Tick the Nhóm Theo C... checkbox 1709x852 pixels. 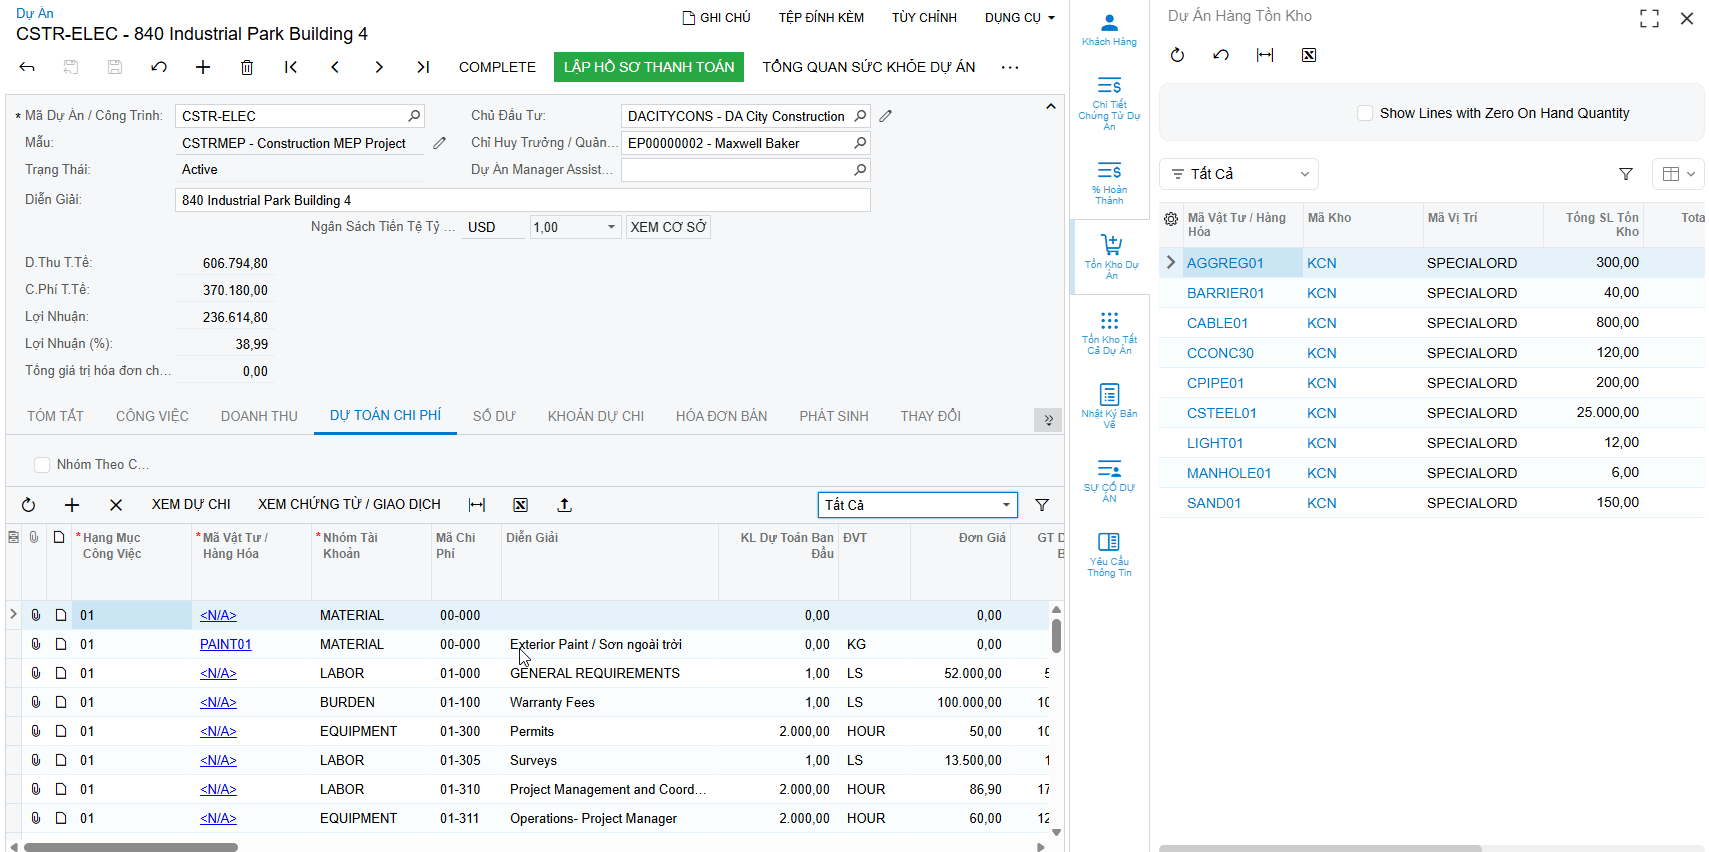click(42, 464)
